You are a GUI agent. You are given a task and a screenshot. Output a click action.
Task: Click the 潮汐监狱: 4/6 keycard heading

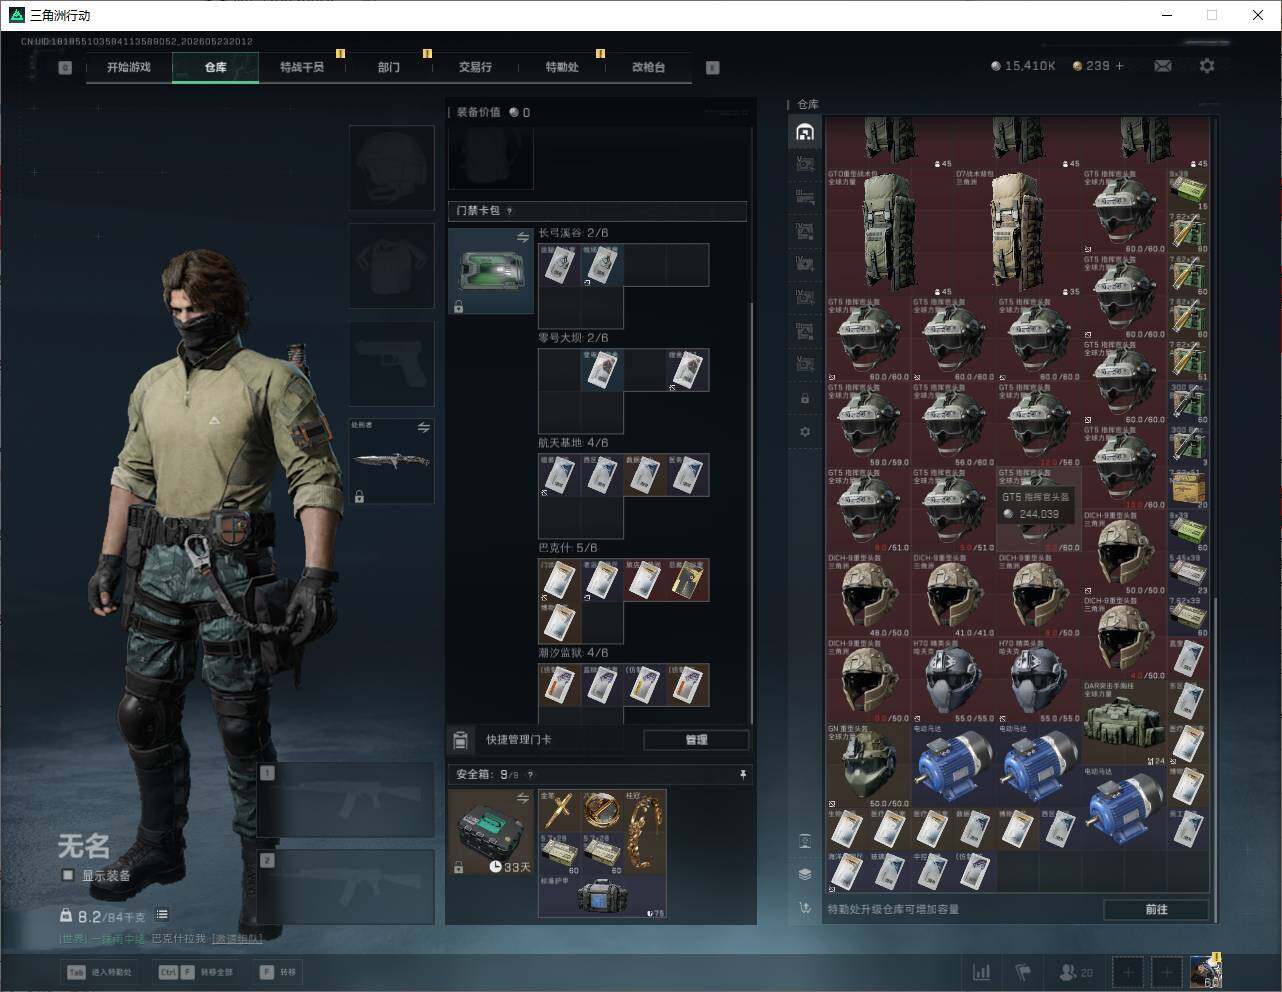coord(573,653)
